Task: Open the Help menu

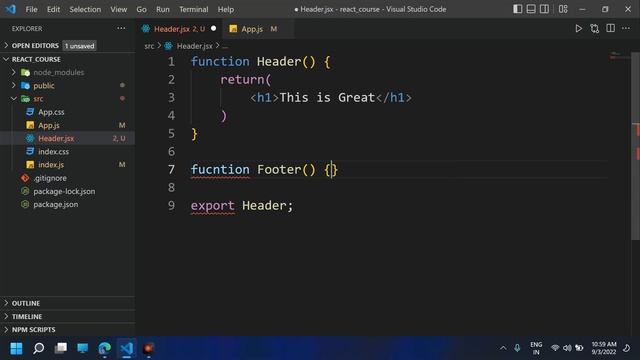Action: 226,9
